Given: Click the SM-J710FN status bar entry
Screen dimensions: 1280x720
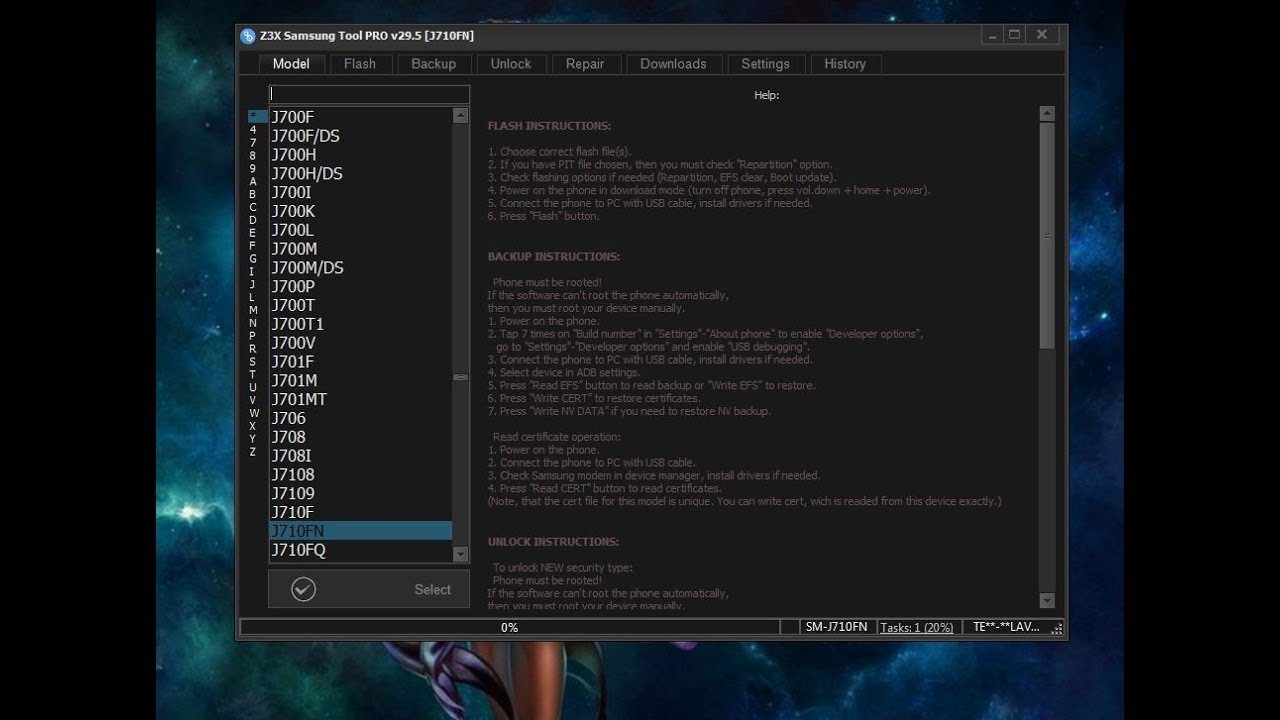Looking at the screenshot, I should click(x=837, y=627).
